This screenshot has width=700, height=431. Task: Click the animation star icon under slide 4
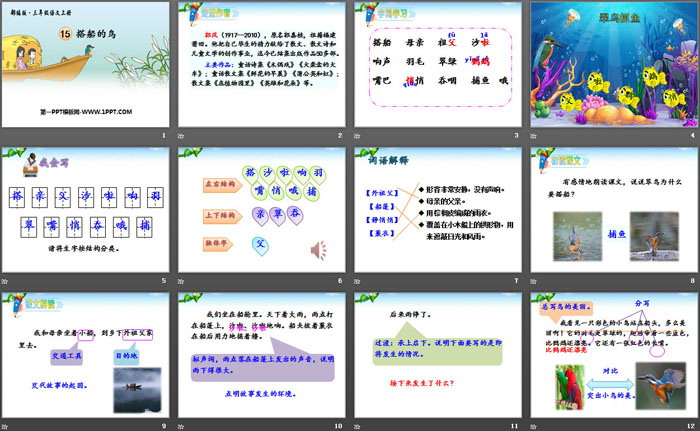click(x=533, y=136)
